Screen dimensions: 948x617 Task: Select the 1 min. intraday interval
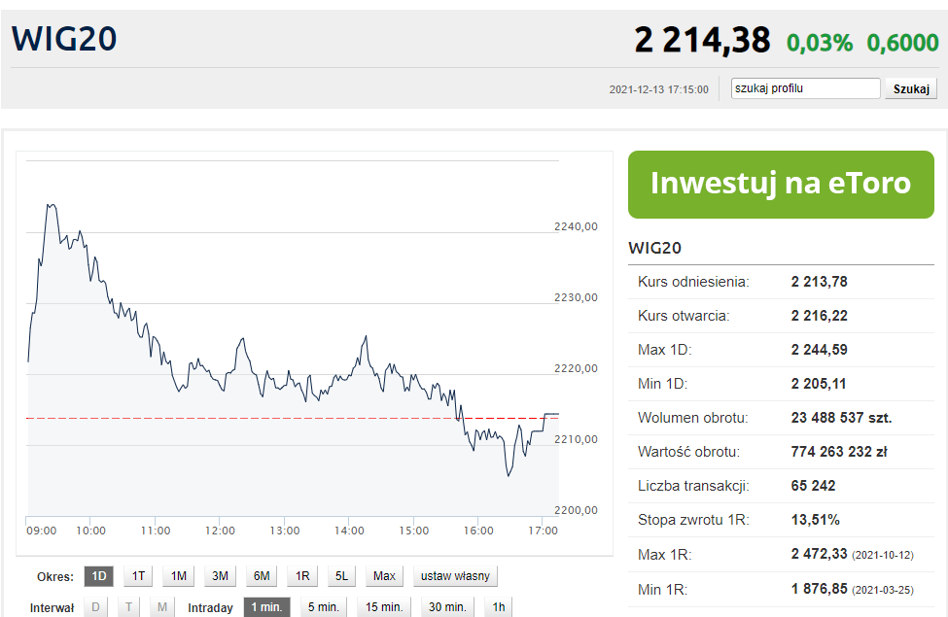[267, 607]
